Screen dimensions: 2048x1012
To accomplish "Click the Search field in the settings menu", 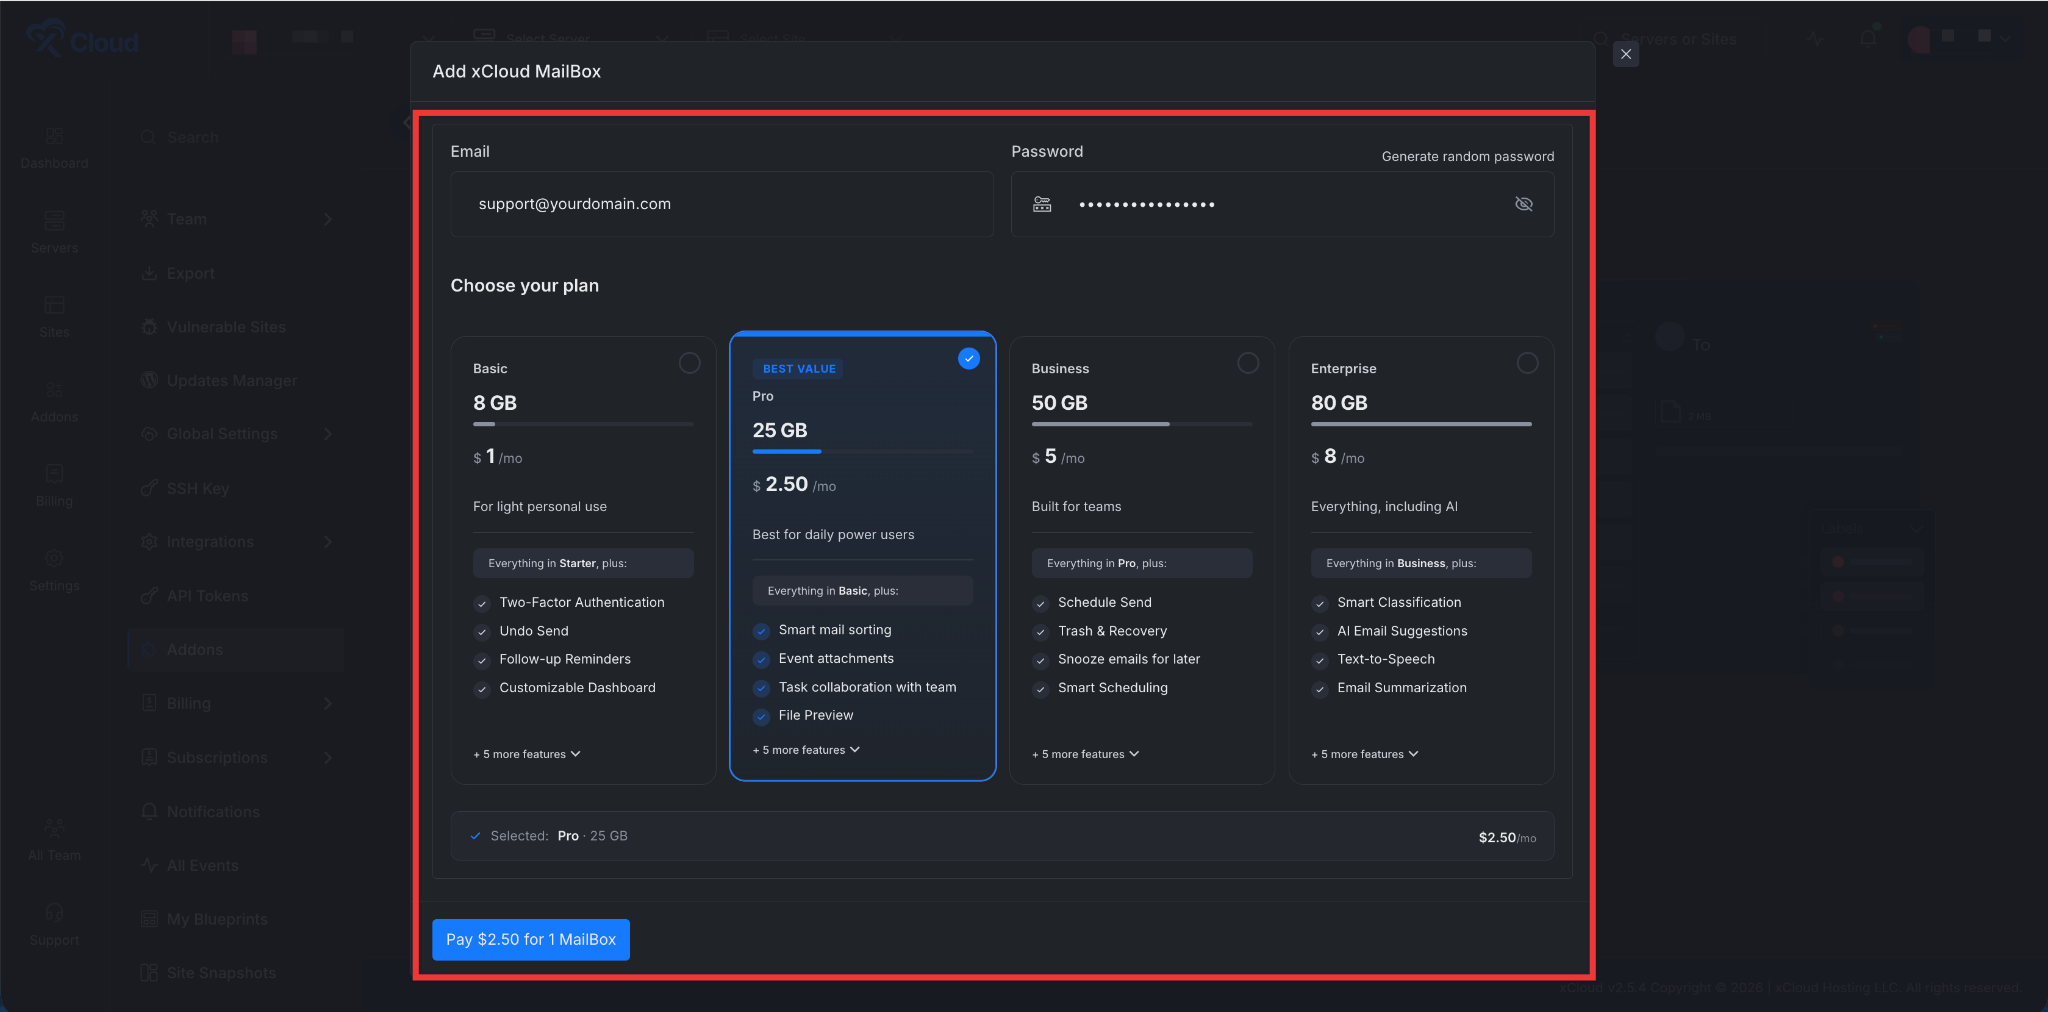I will coord(236,137).
